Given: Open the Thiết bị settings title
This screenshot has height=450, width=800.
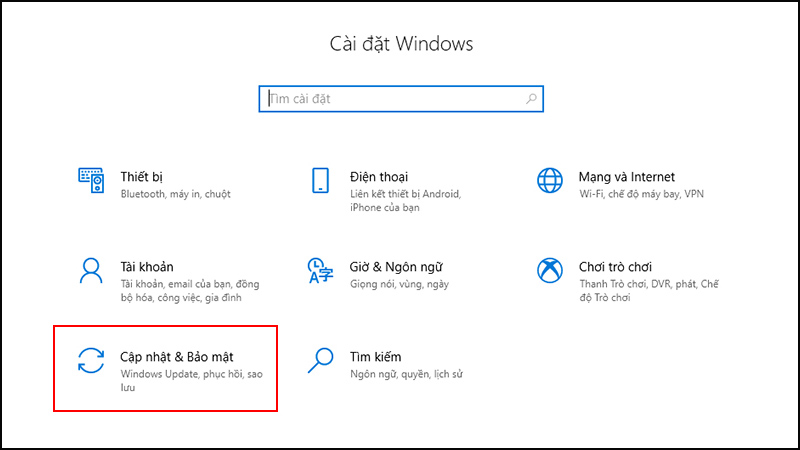Looking at the screenshot, I should point(141,177).
